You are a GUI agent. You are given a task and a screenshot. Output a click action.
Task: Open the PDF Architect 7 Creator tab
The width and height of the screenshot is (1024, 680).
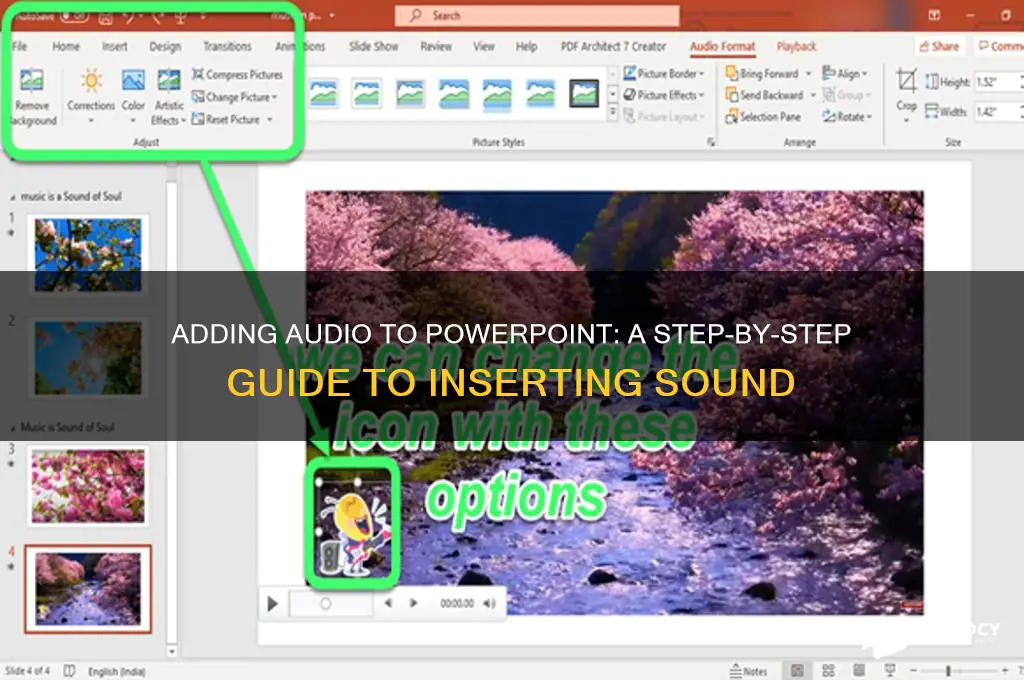613,46
